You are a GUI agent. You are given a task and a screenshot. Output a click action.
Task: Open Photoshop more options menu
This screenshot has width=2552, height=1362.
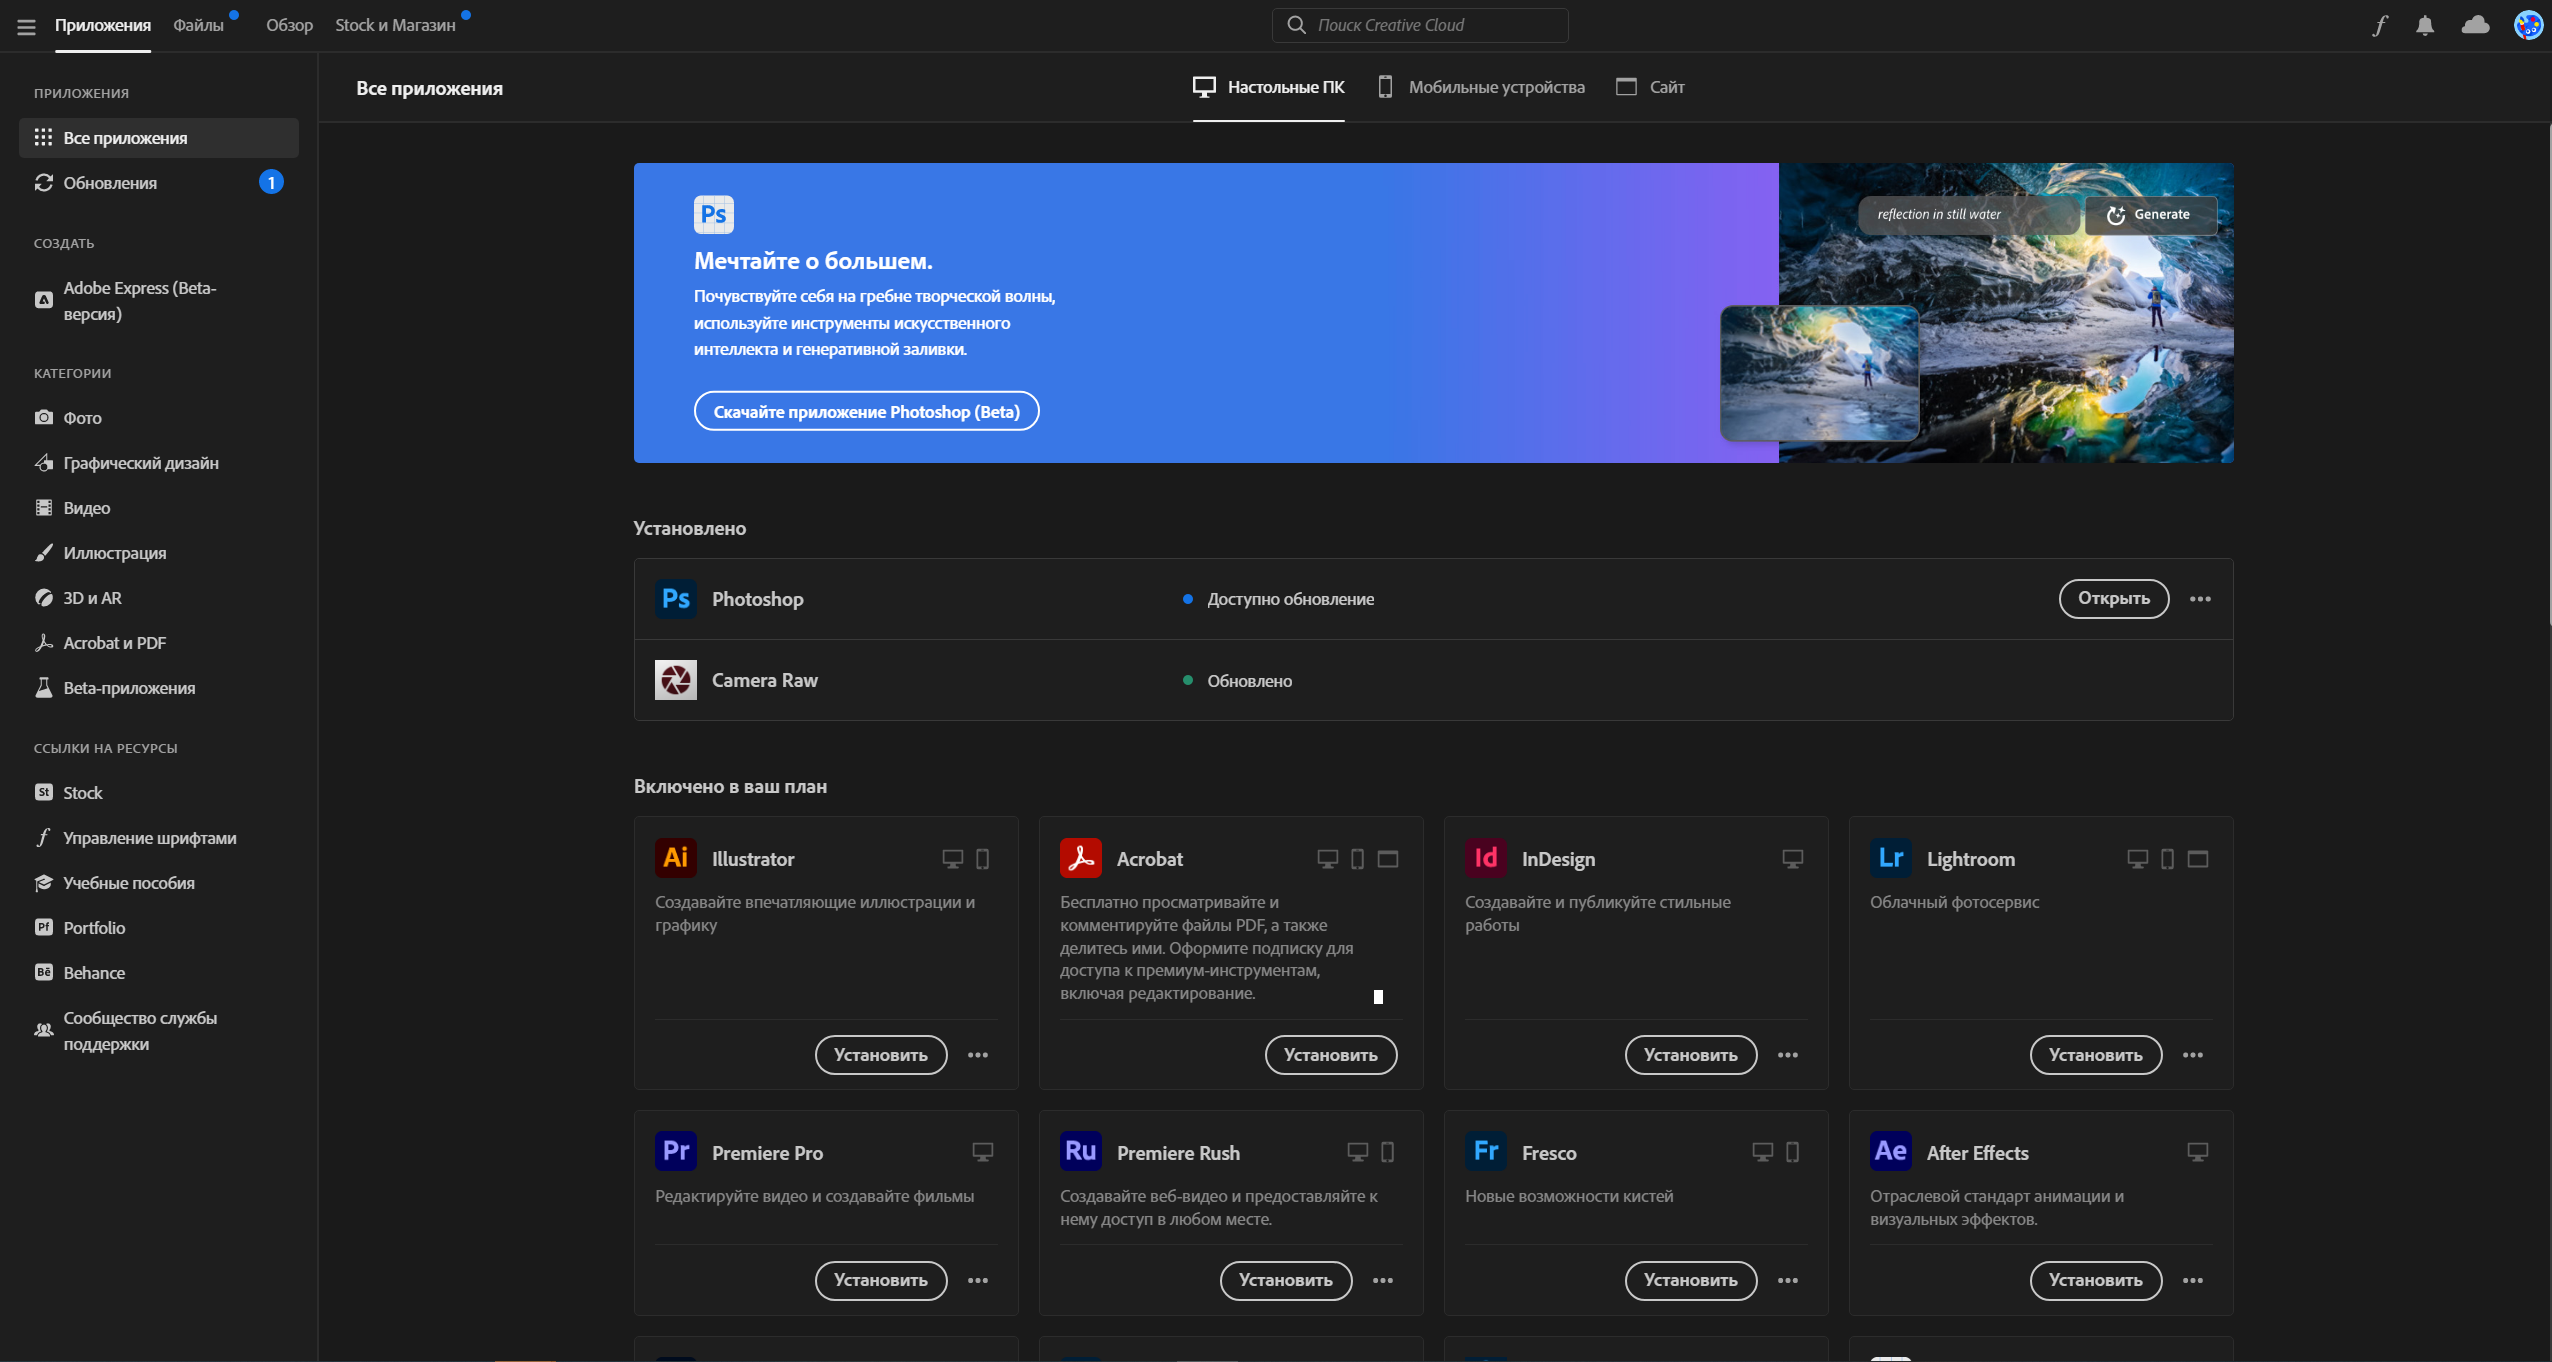[2200, 599]
